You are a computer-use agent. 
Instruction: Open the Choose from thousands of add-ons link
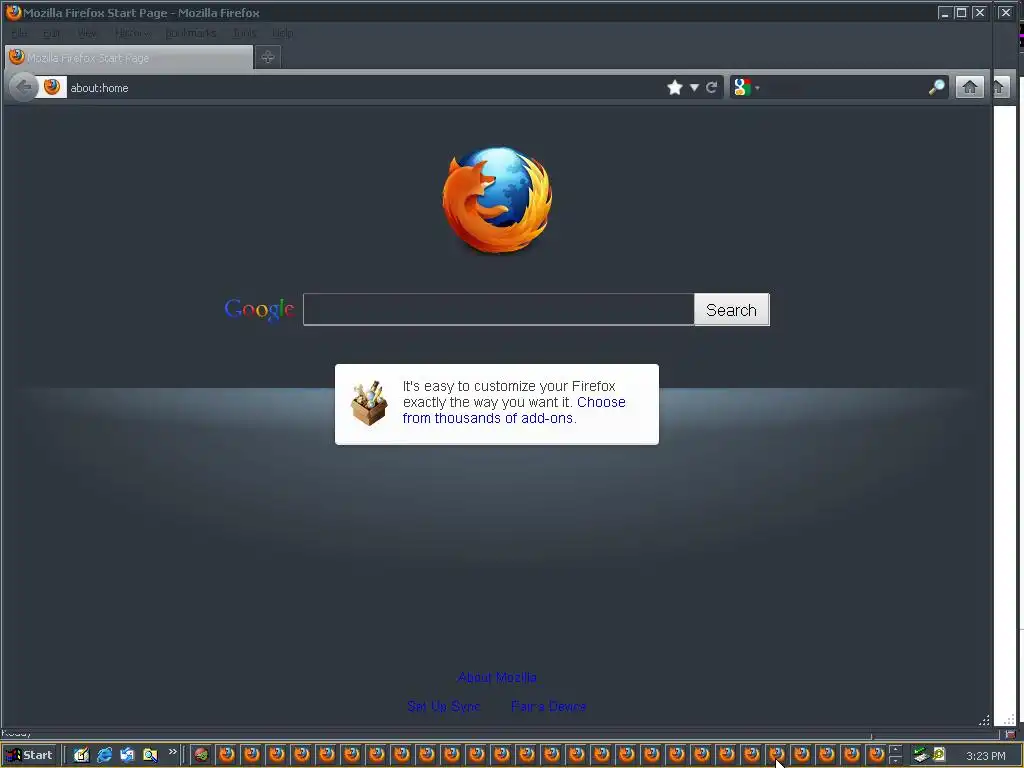tap(514, 410)
